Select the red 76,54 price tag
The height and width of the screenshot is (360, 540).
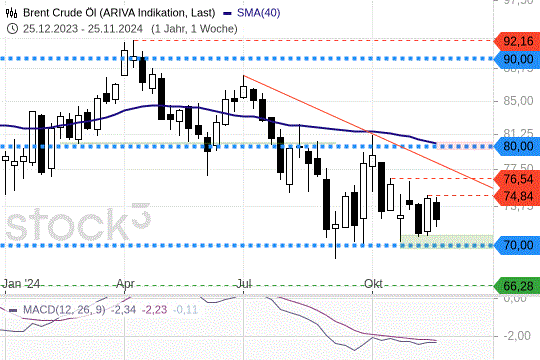(x=516, y=179)
